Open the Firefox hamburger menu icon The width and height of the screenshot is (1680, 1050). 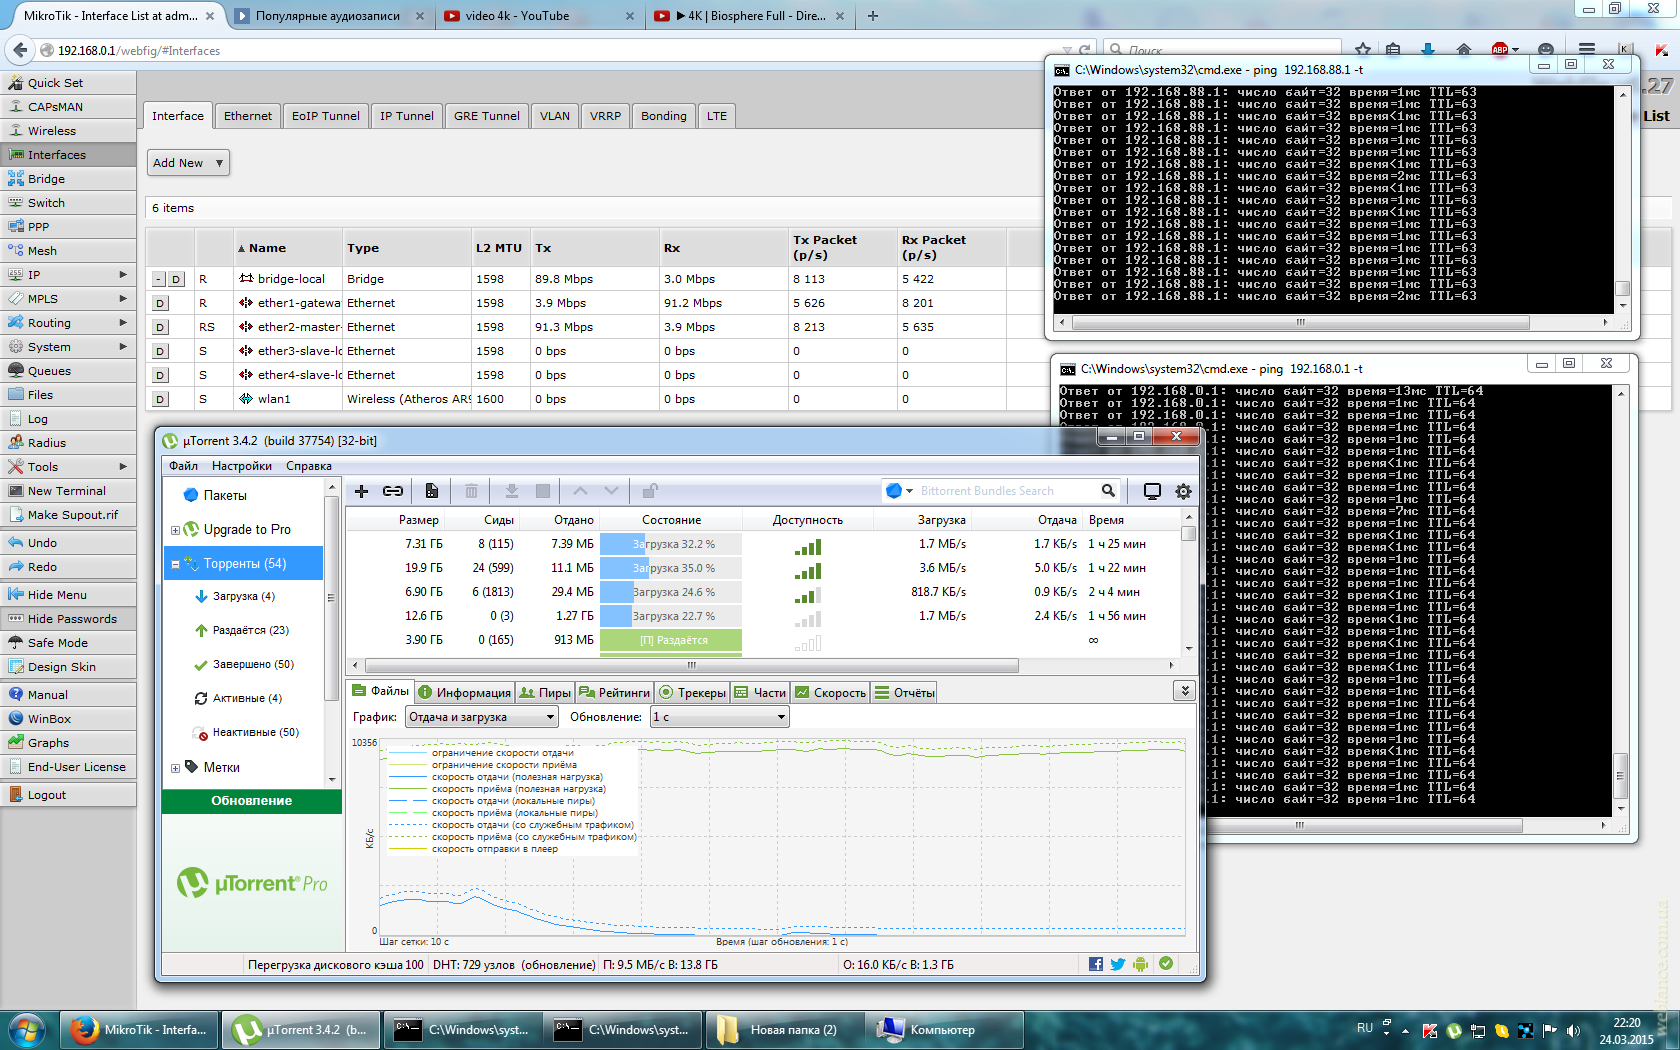tap(1587, 49)
